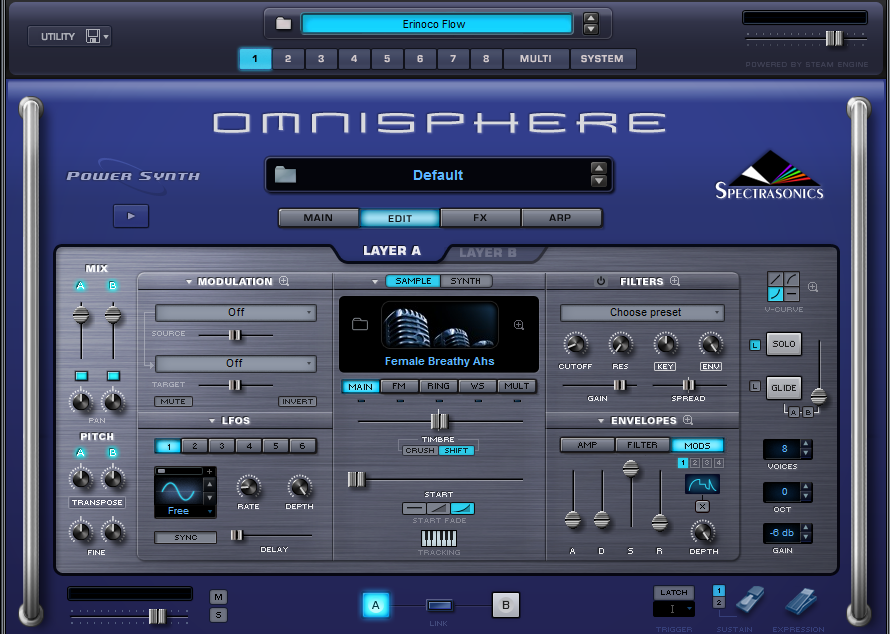
Task: Open the soundsource browser folder icon
Action: click(360, 324)
